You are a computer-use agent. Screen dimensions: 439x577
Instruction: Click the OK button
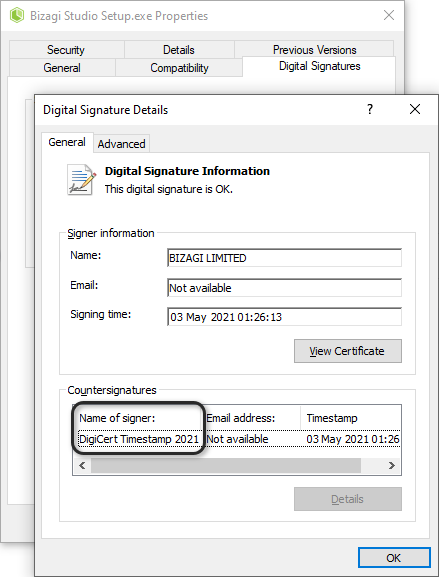coord(394,558)
